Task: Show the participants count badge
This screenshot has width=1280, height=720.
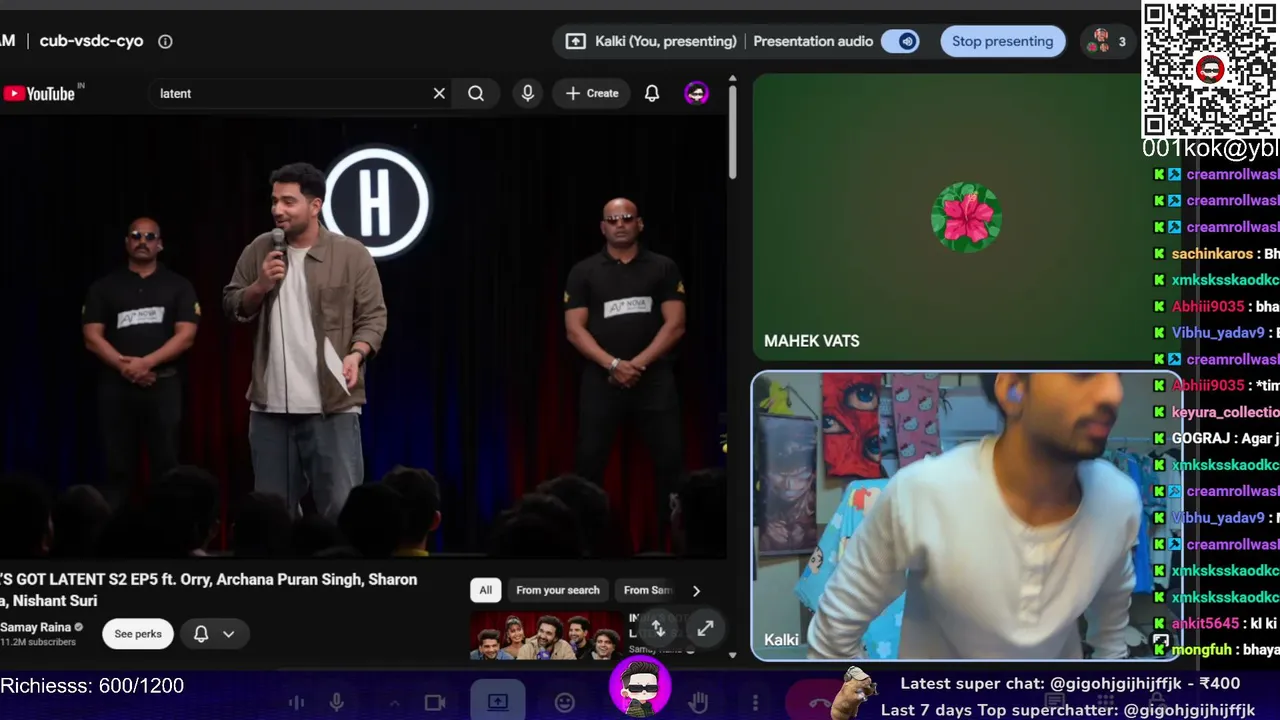Action: click(1109, 41)
